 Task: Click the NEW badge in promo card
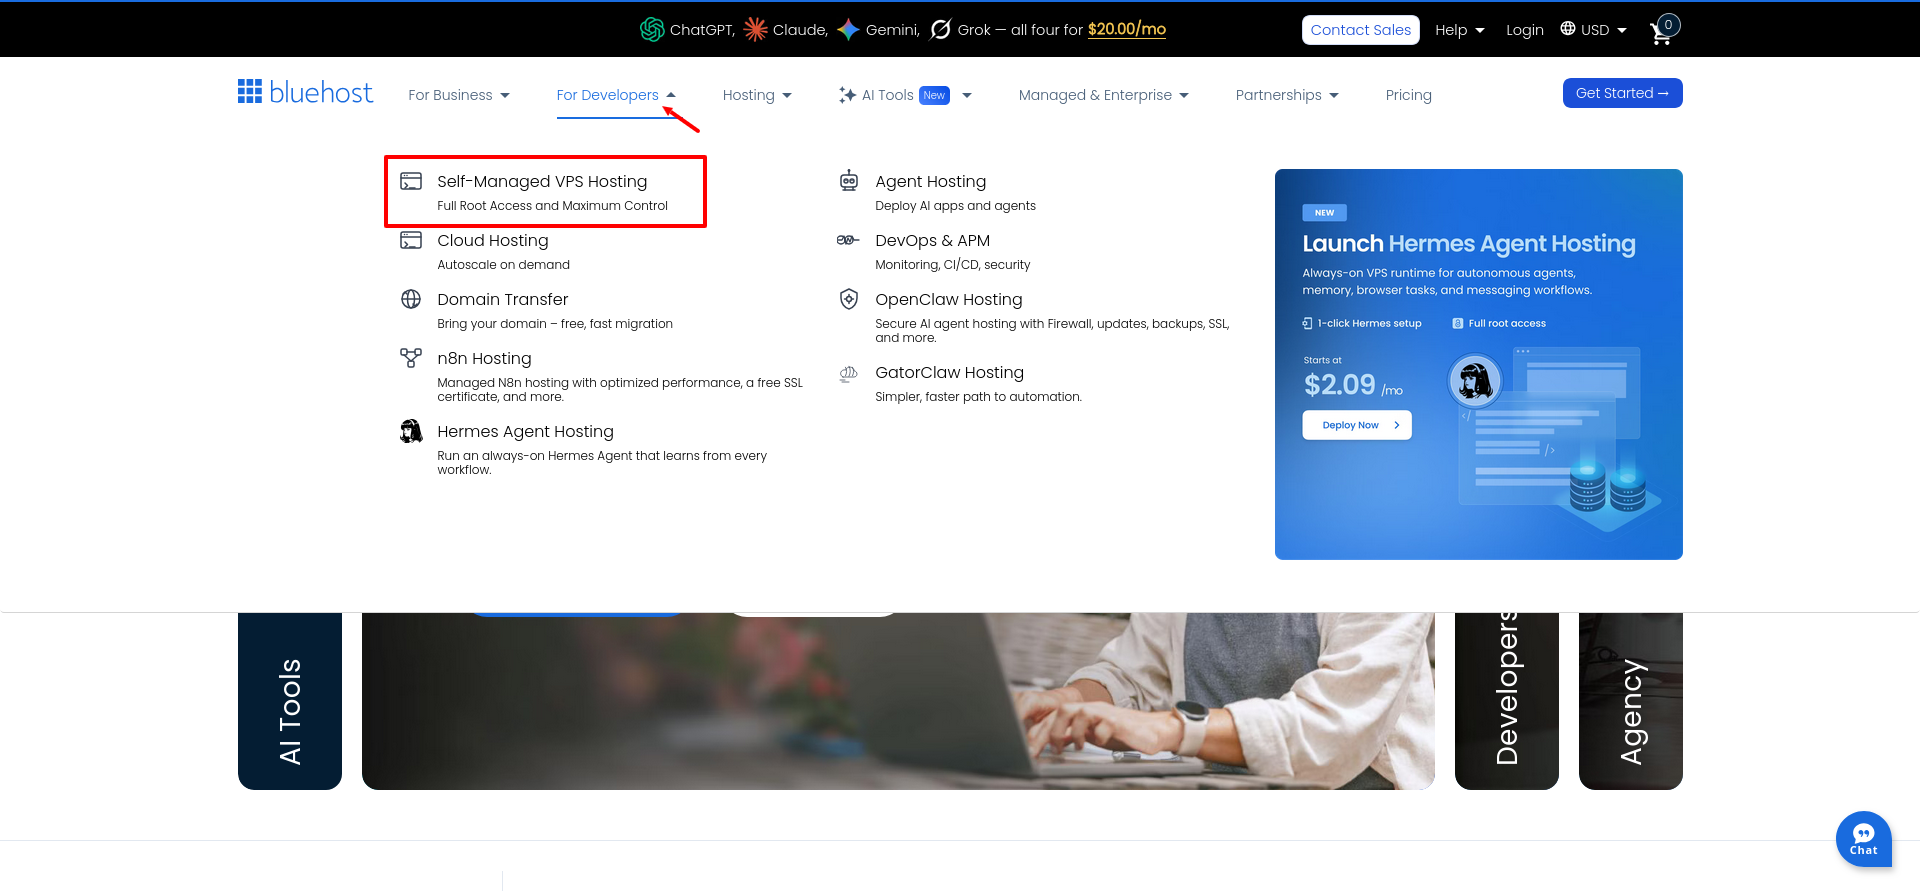point(1324,212)
